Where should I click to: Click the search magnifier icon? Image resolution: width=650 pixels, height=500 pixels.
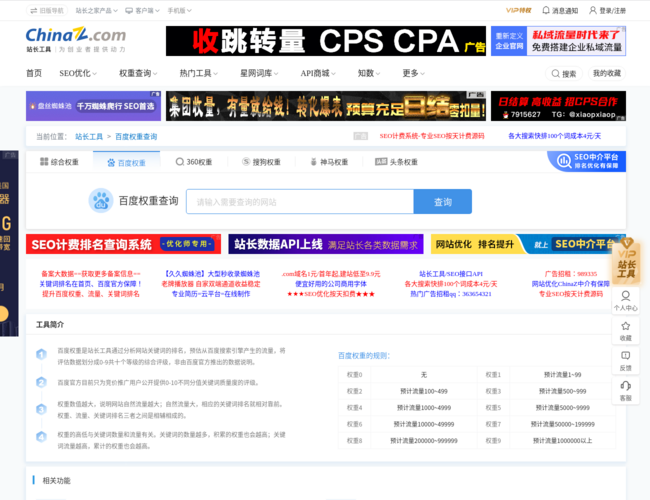[555, 73]
